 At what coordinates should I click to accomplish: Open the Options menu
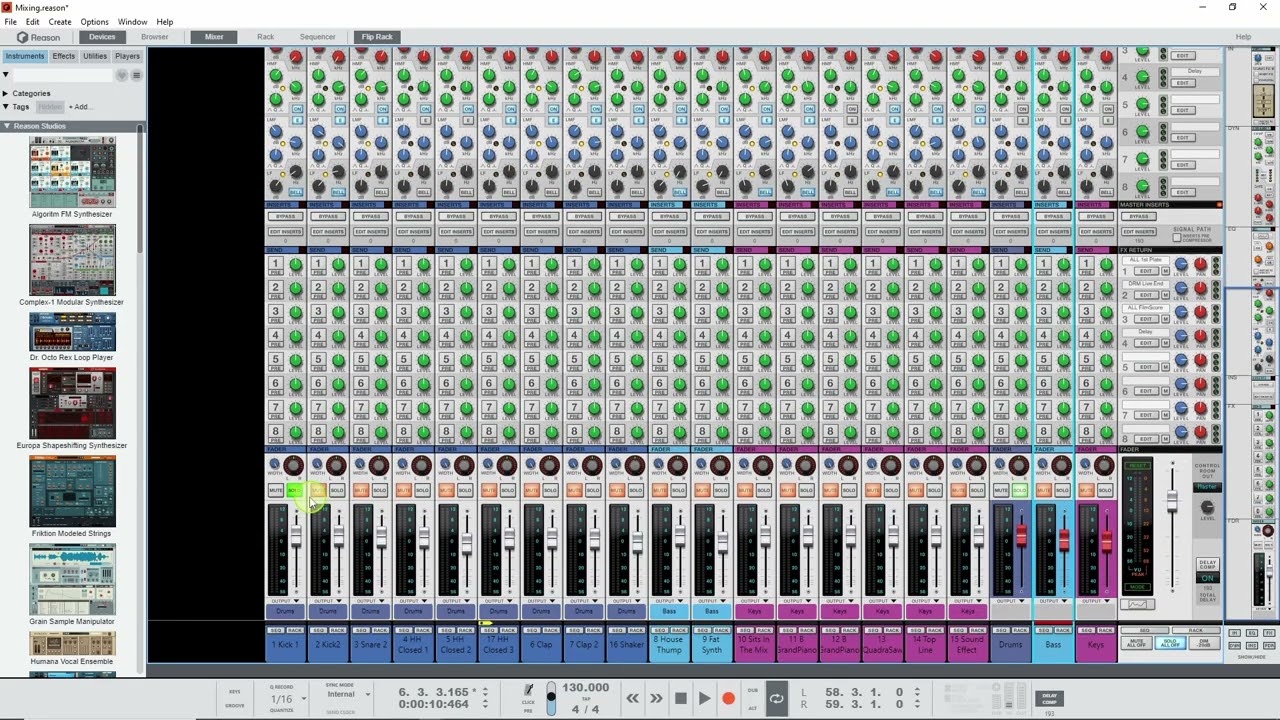(x=94, y=22)
